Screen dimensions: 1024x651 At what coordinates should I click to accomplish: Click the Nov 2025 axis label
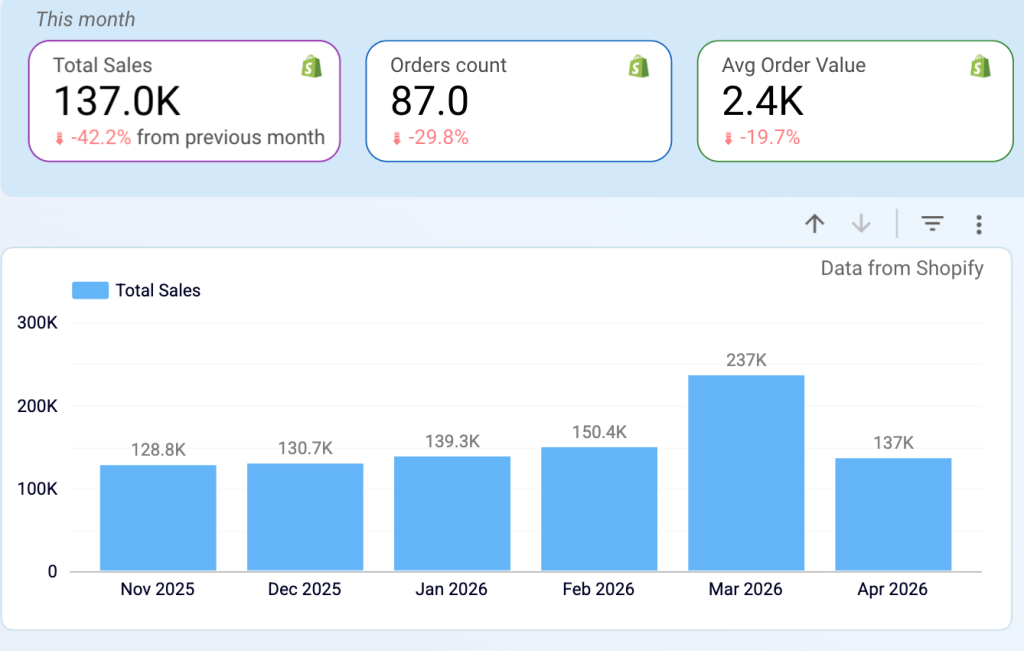tap(157, 589)
